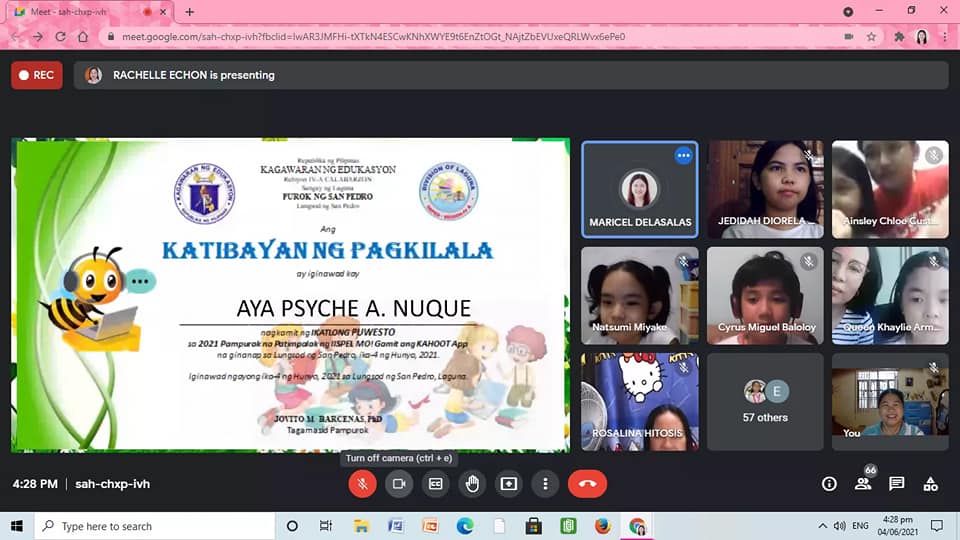Show everyone participants list icon
This screenshot has width=960, height=540.
[863, 484]
